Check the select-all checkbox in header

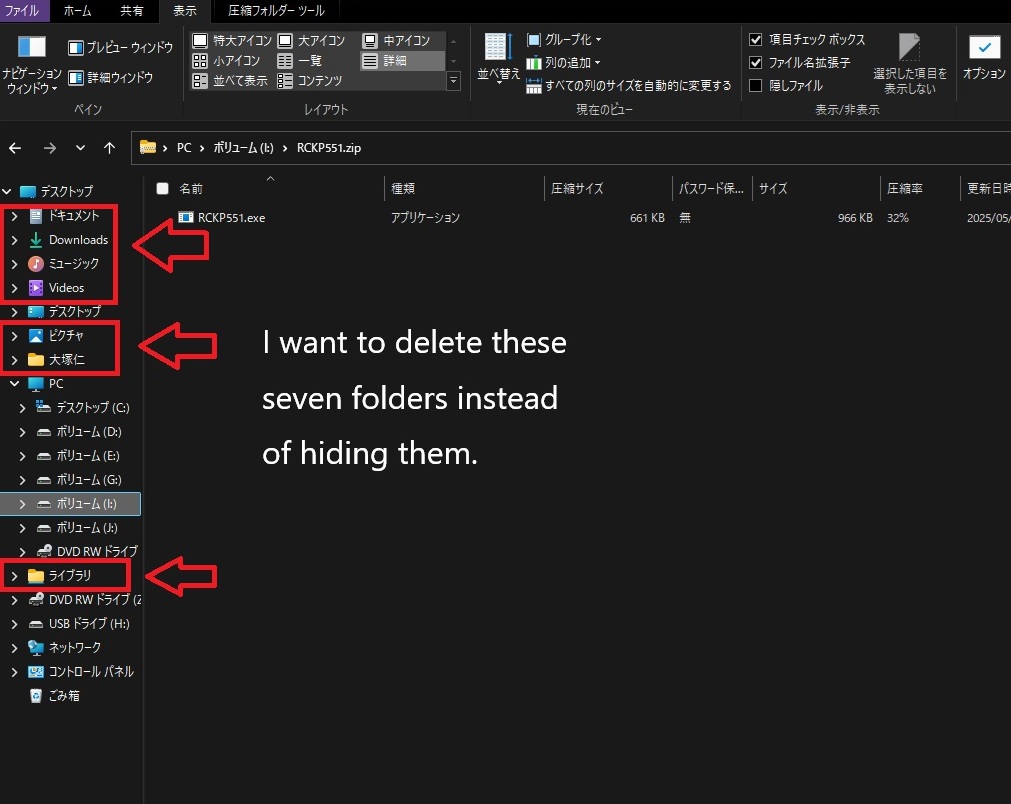point(162,188)
